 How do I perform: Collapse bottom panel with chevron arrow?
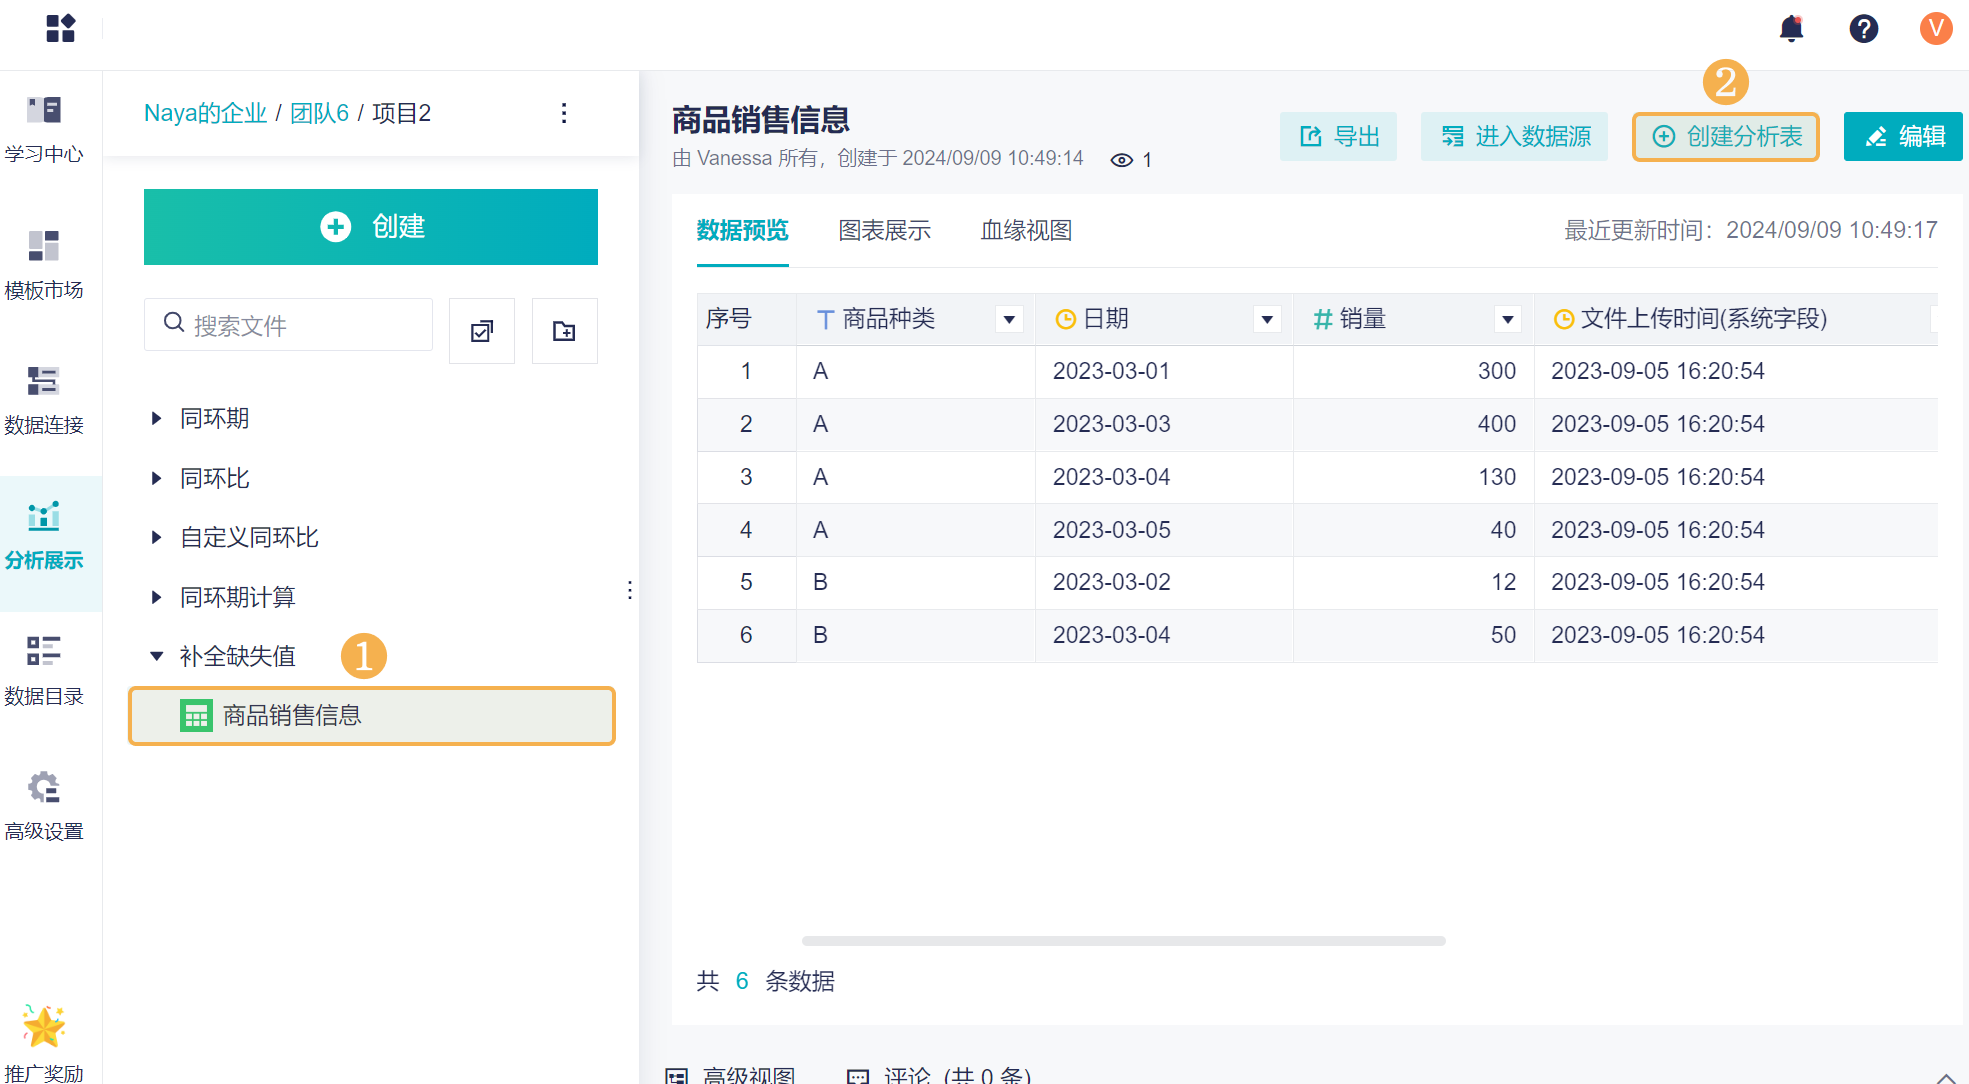[1946, 1077]
